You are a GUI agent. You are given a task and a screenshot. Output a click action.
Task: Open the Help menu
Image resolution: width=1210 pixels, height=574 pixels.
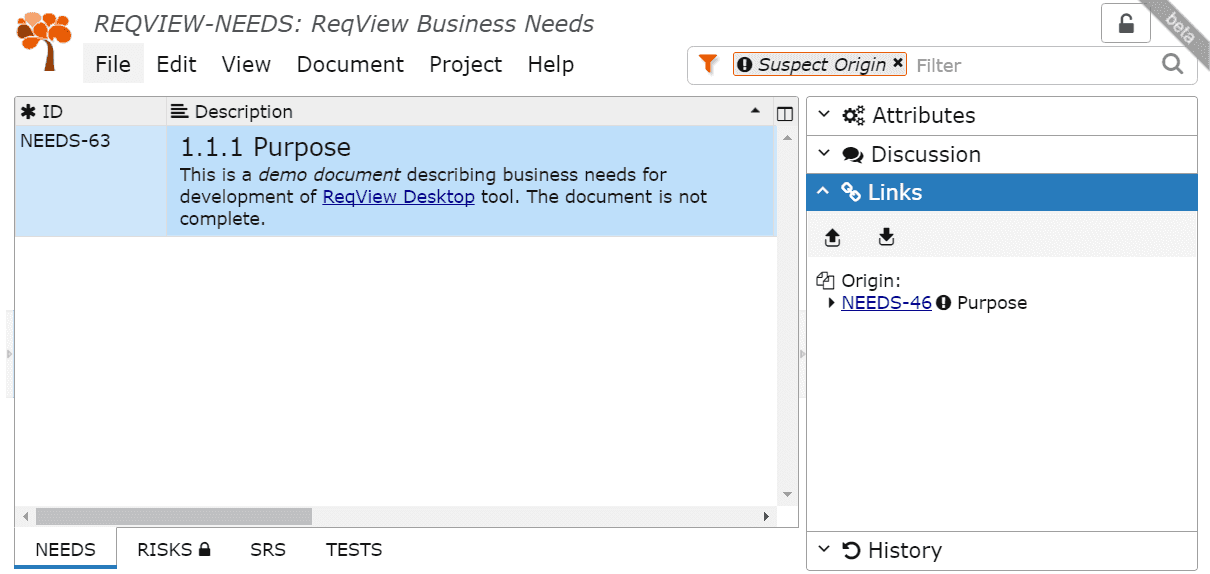pos(550,64)
